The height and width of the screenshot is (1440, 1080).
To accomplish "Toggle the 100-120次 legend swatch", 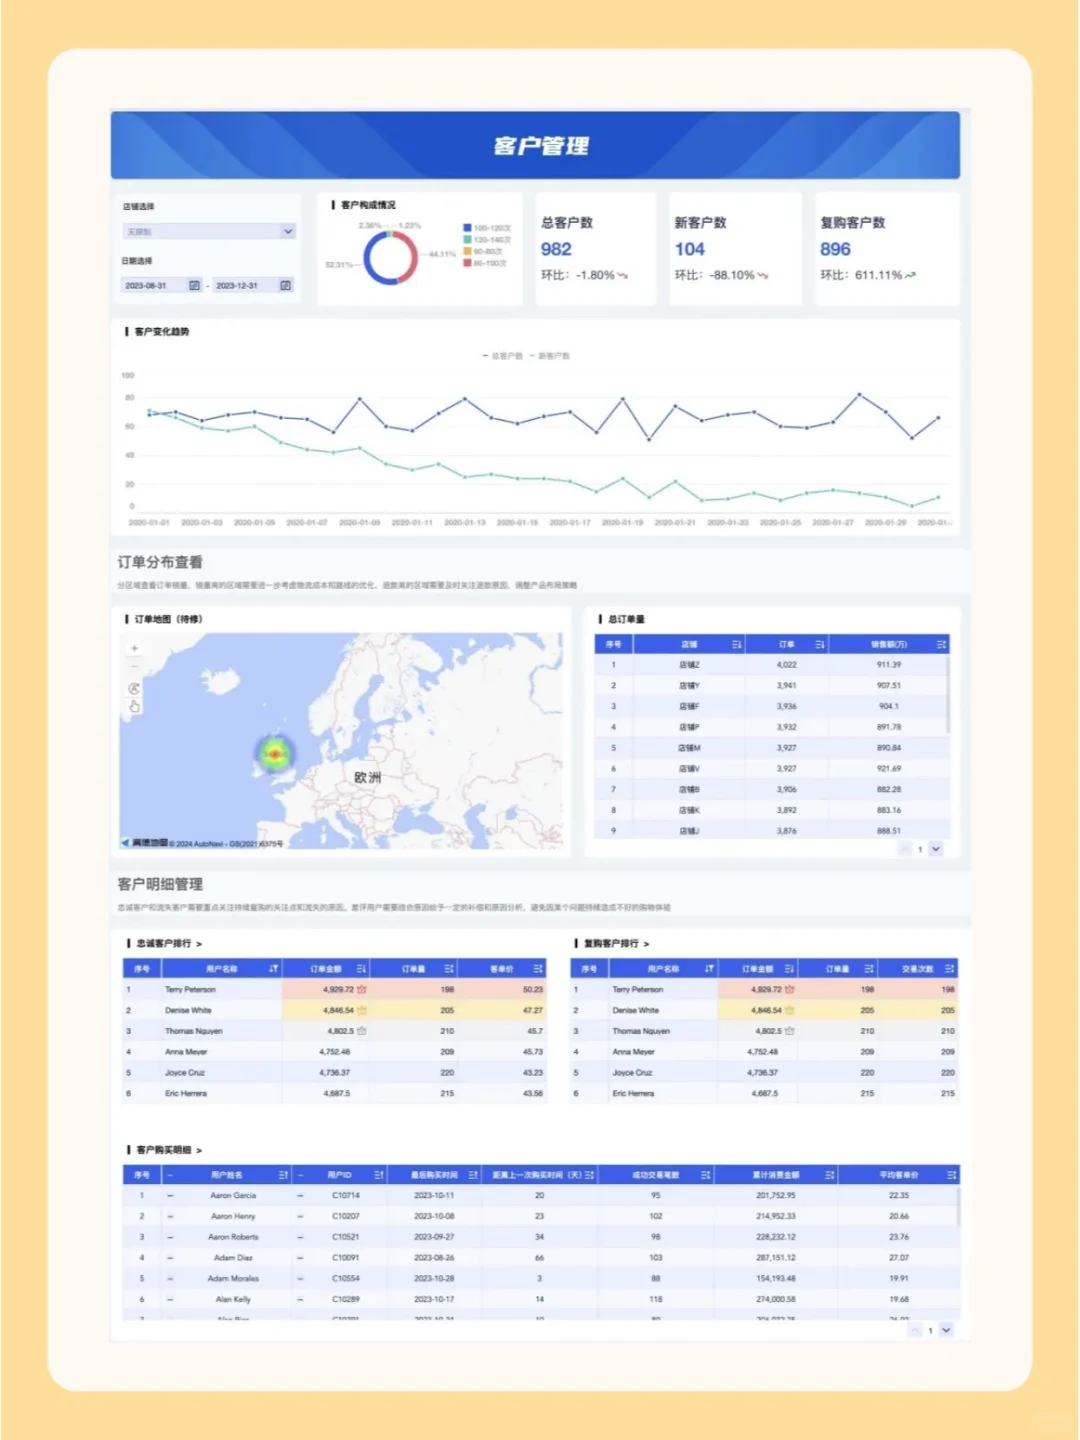I will coord(467,228).
